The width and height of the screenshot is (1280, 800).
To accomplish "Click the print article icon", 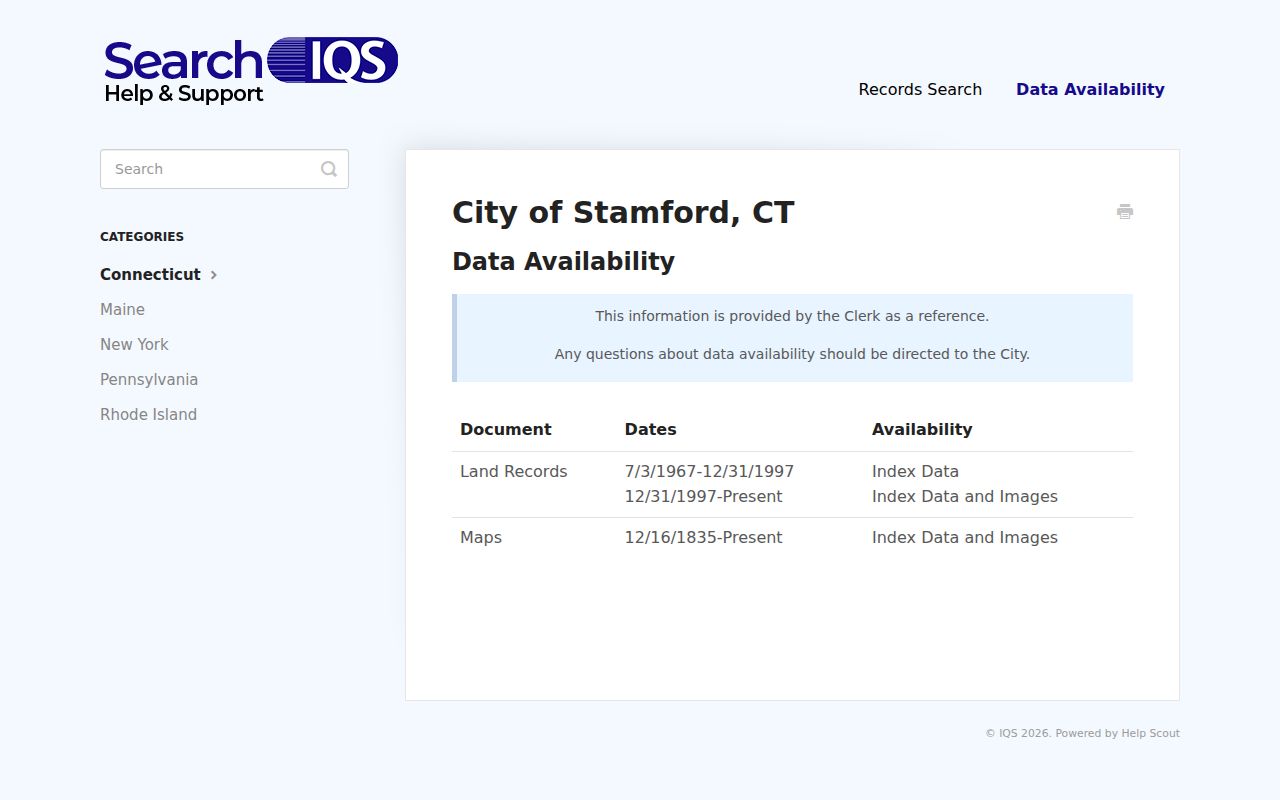I will [1125, 211].
